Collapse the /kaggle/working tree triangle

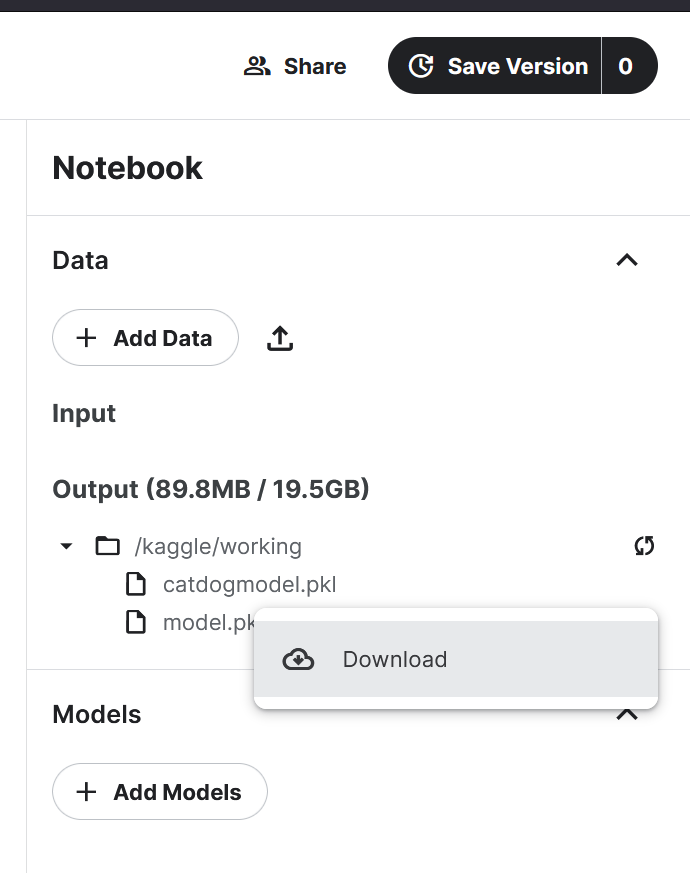pyautogui.click(x=66, y=546)
